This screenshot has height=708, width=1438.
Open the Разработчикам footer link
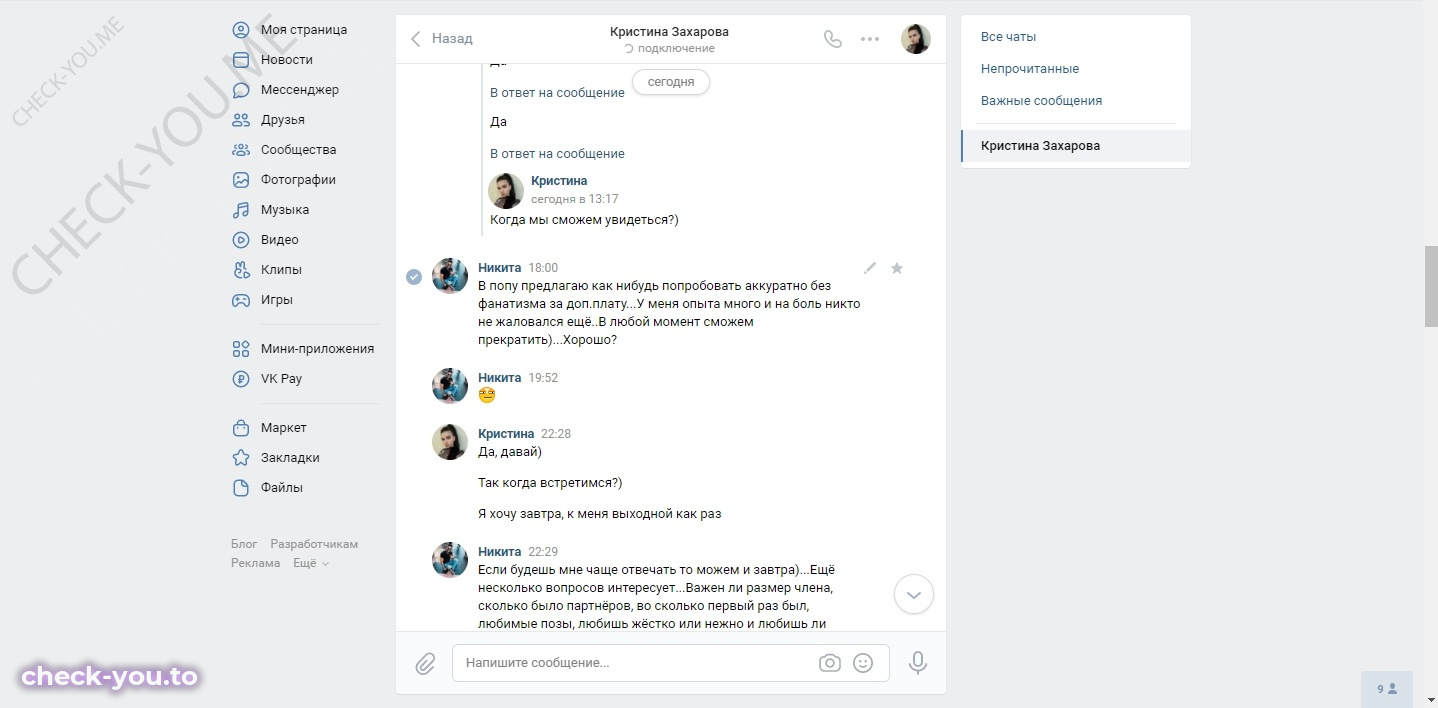coord(314,544)
